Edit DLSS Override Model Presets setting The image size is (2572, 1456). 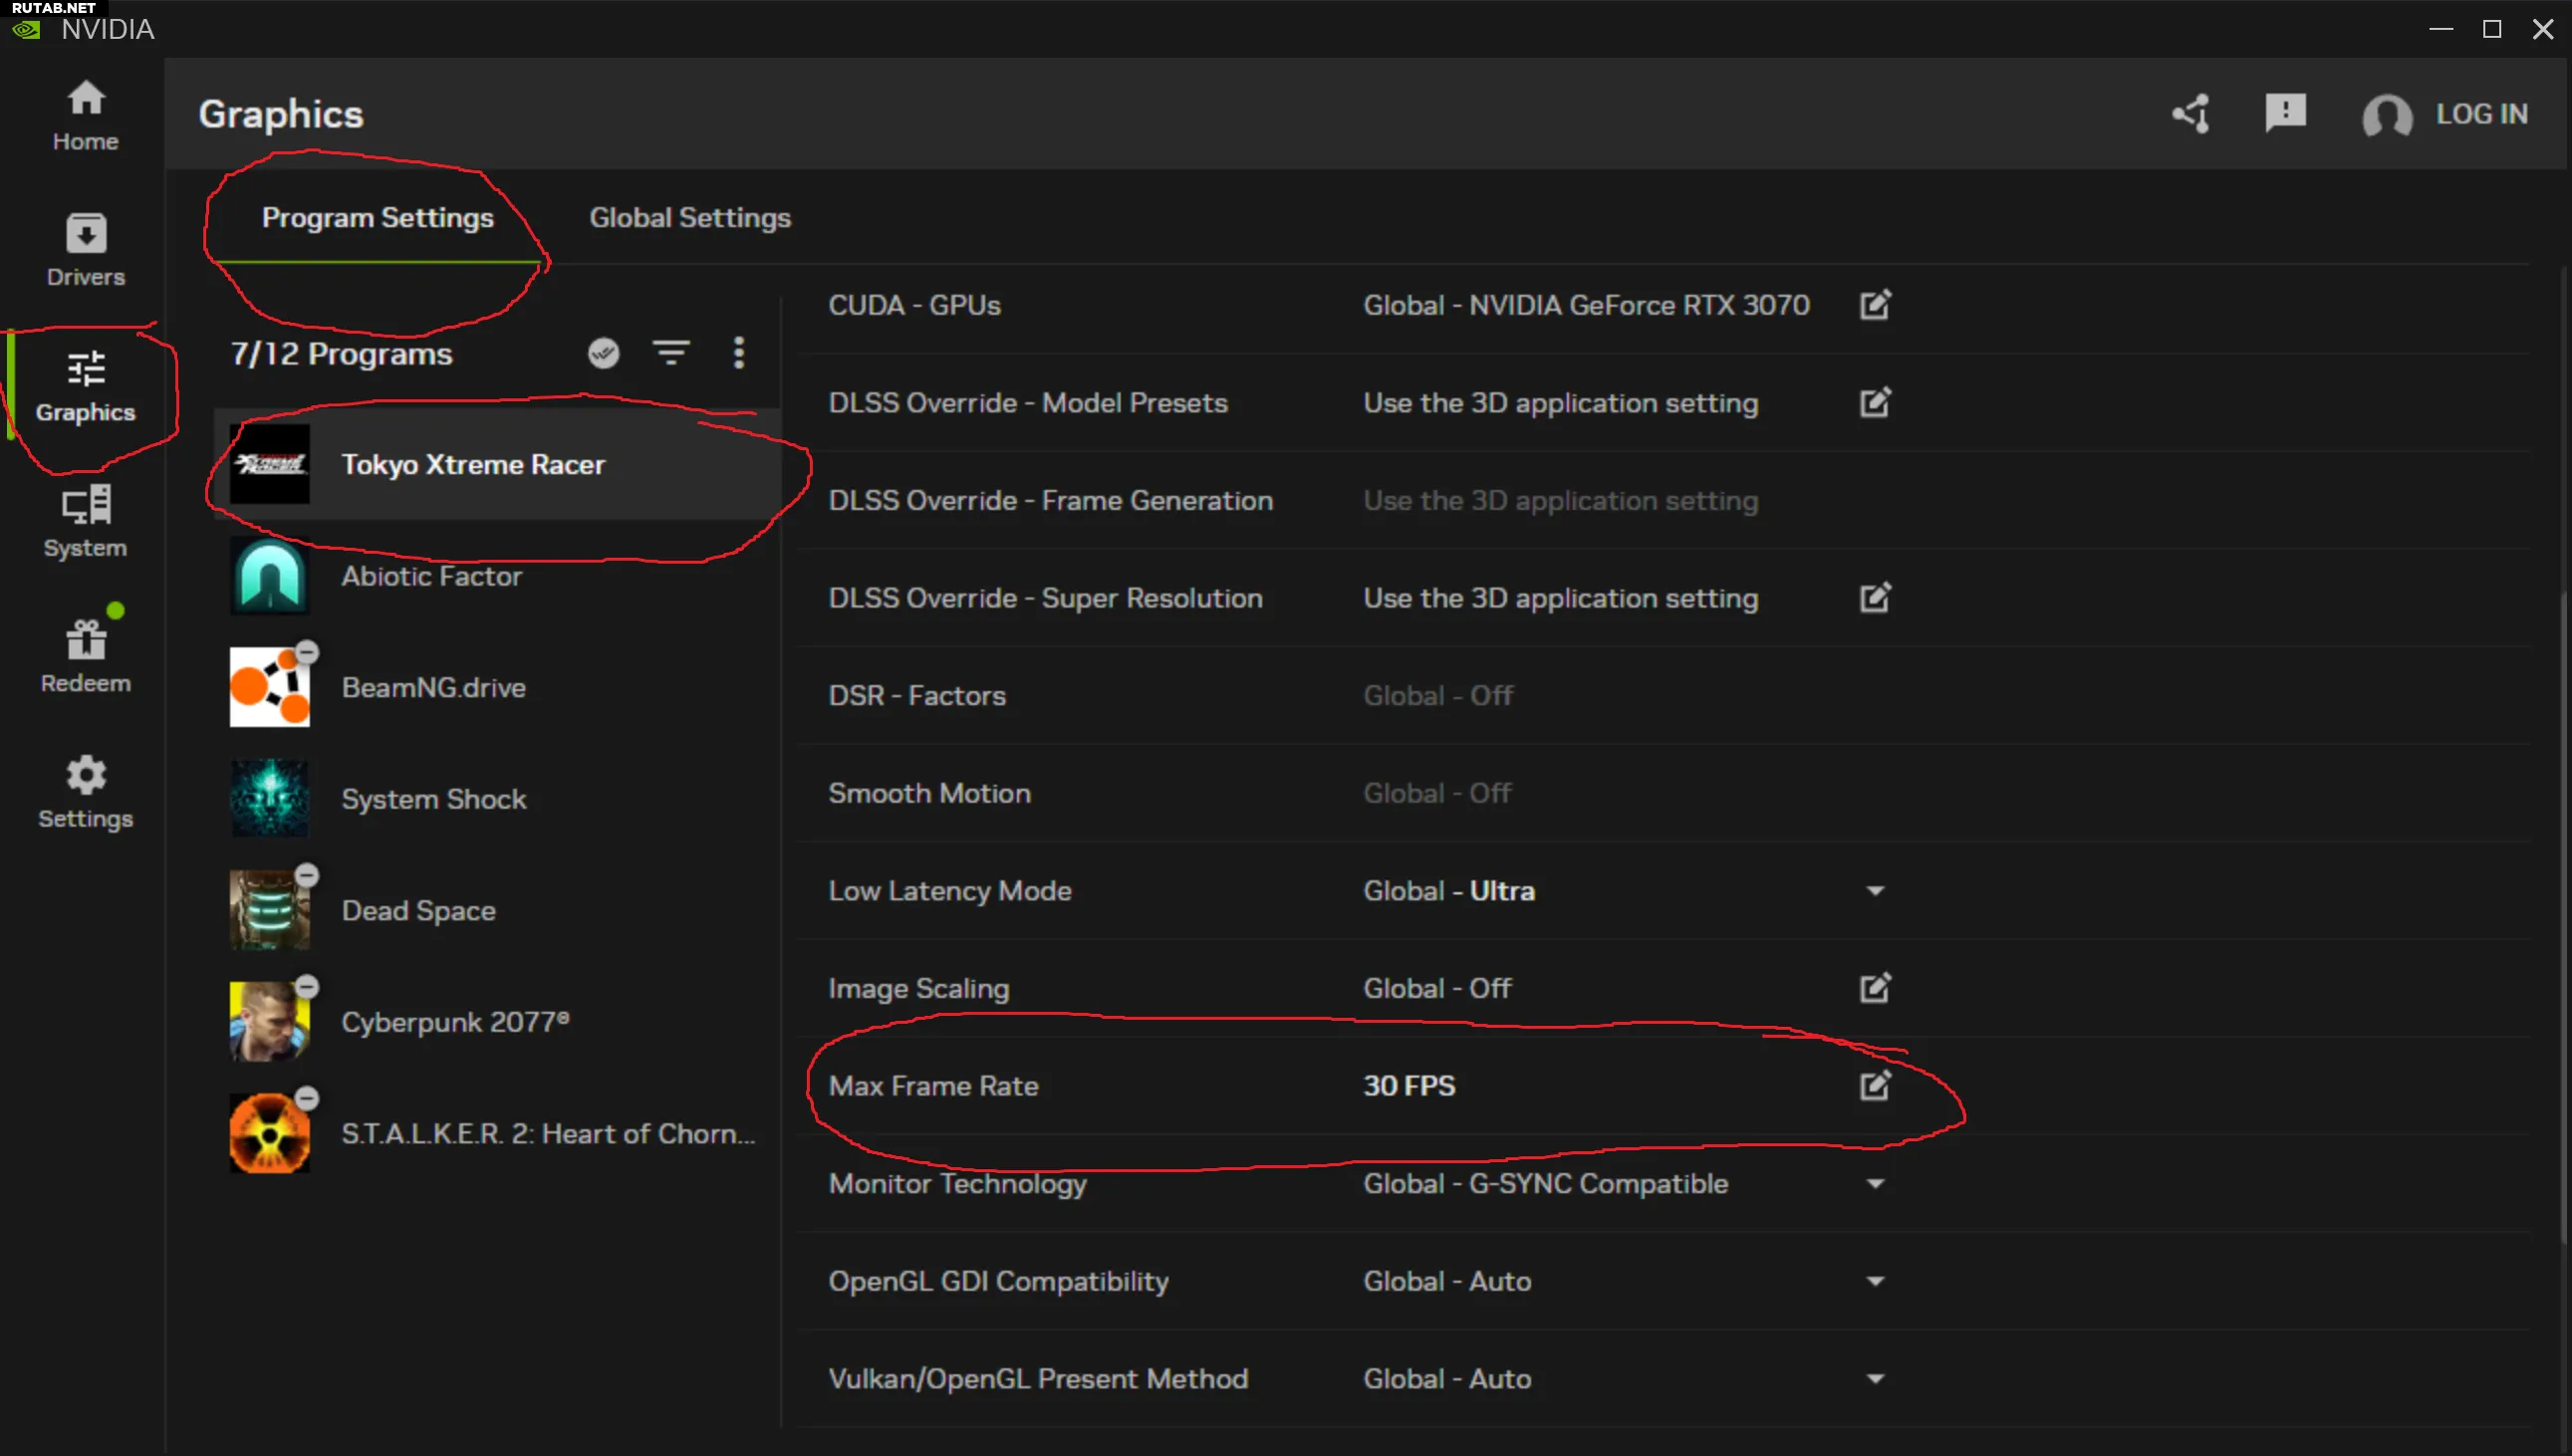click(x=1875, y=403)
